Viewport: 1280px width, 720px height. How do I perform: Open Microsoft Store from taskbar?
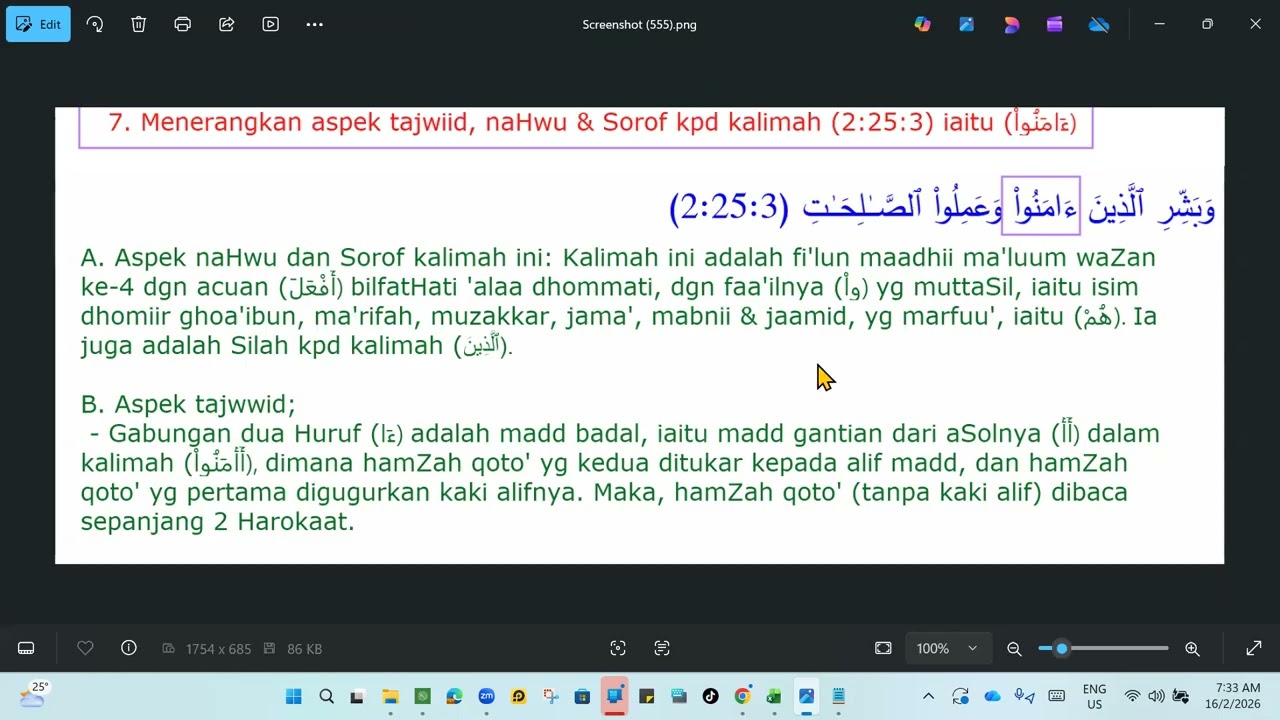[582, 696]
